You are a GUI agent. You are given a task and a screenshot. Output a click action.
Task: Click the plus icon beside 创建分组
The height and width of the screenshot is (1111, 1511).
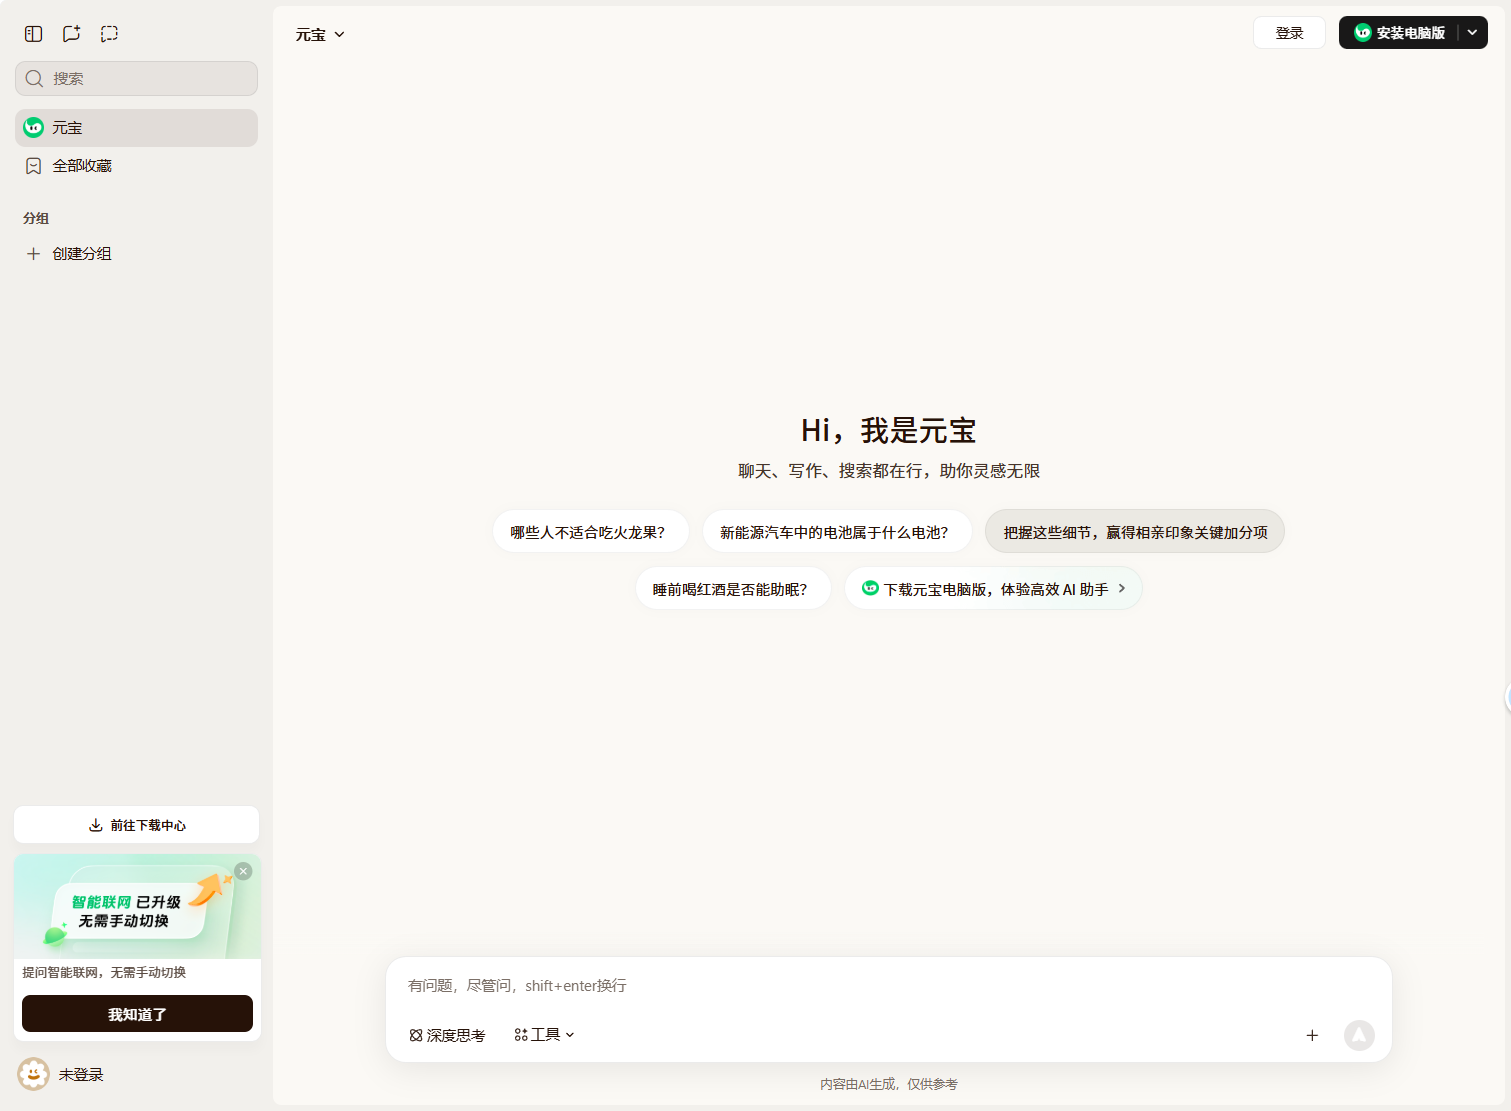pyautogui.click(x=33, y=254)
